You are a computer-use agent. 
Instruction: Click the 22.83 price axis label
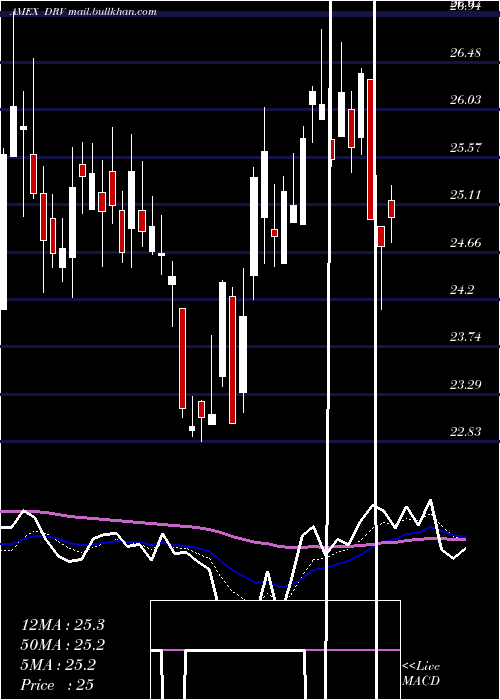(466, 431)
